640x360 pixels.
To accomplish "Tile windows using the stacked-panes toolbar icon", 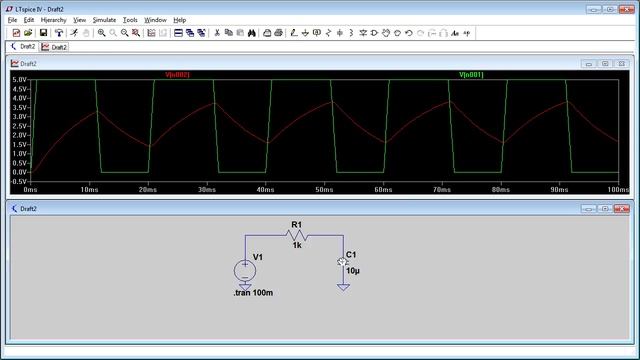I will pyautogui.click(x=178, y=33).
